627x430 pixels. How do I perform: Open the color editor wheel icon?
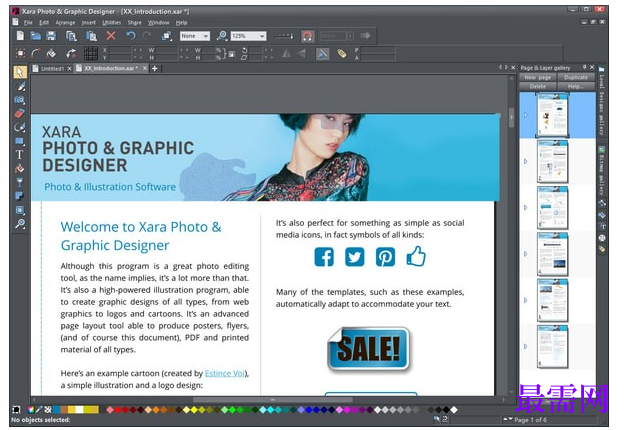[x=30, y=410]
